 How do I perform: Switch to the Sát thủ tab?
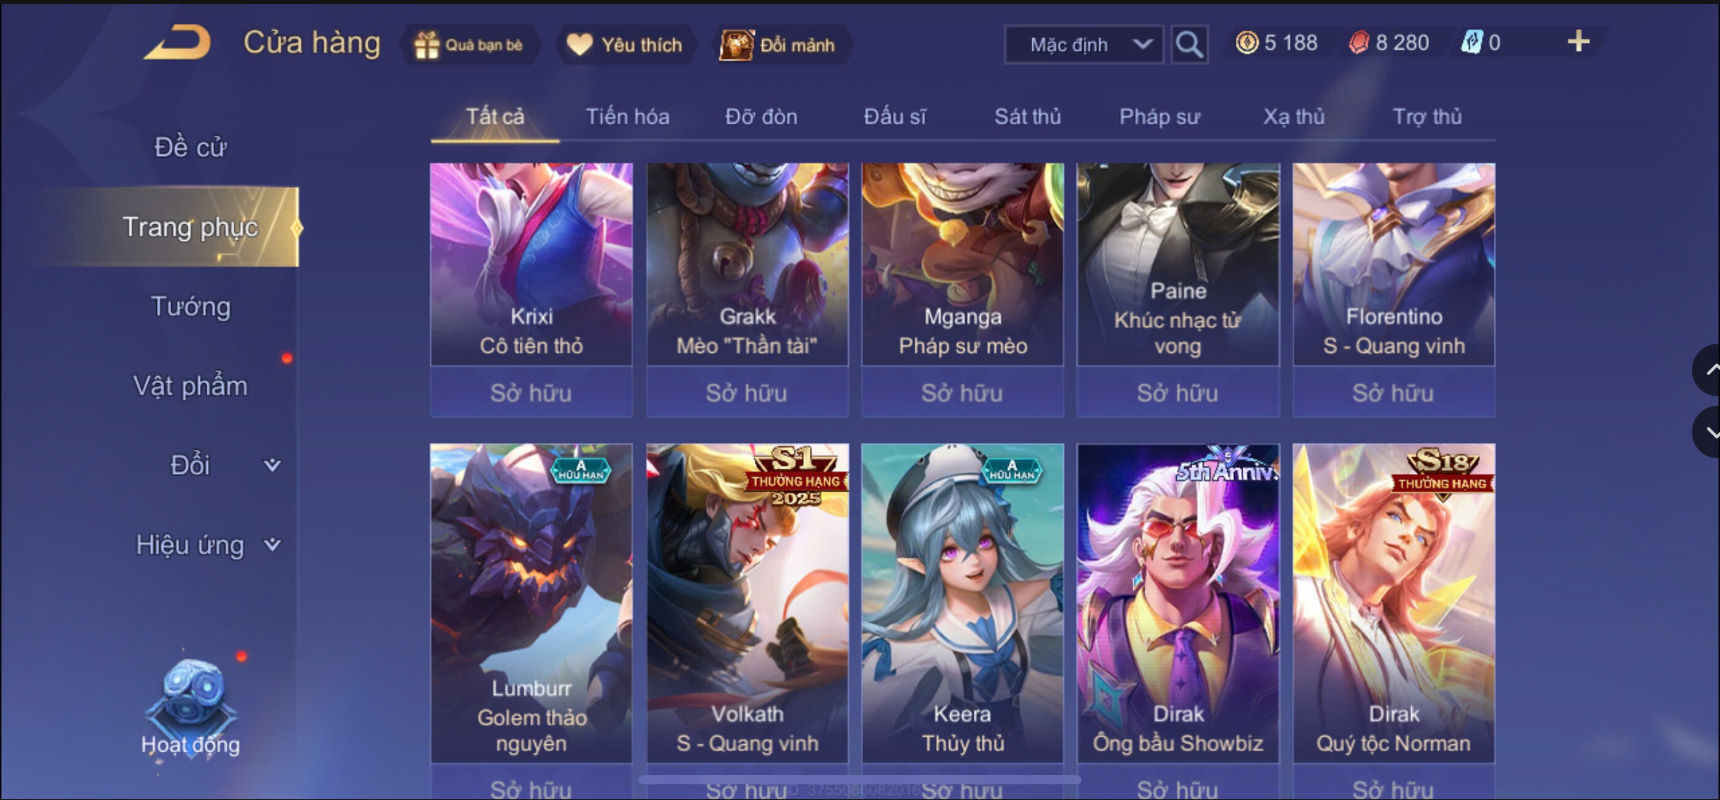pyautogui.click(x=1027, y=117)
